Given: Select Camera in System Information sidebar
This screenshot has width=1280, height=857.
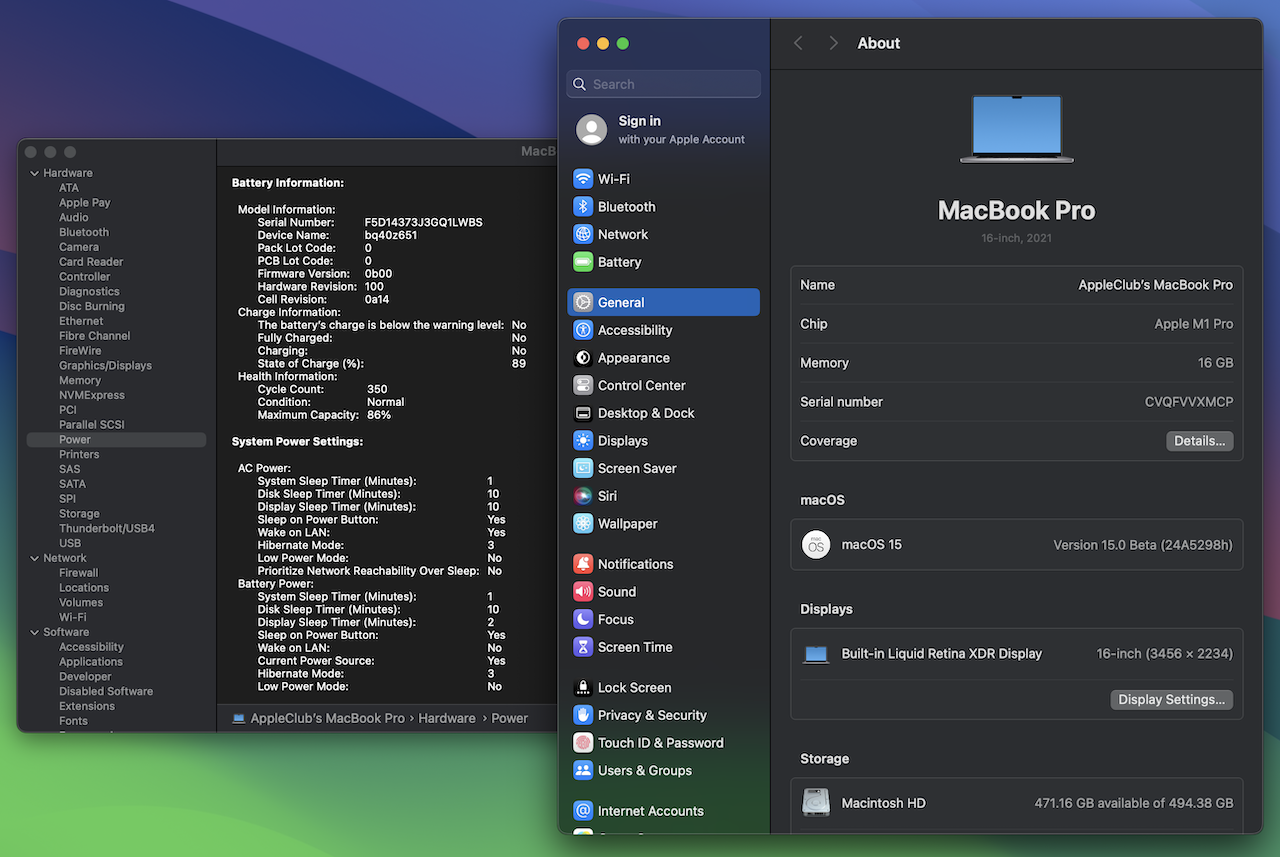Looking at the screenshot, I should pos(79,247).
